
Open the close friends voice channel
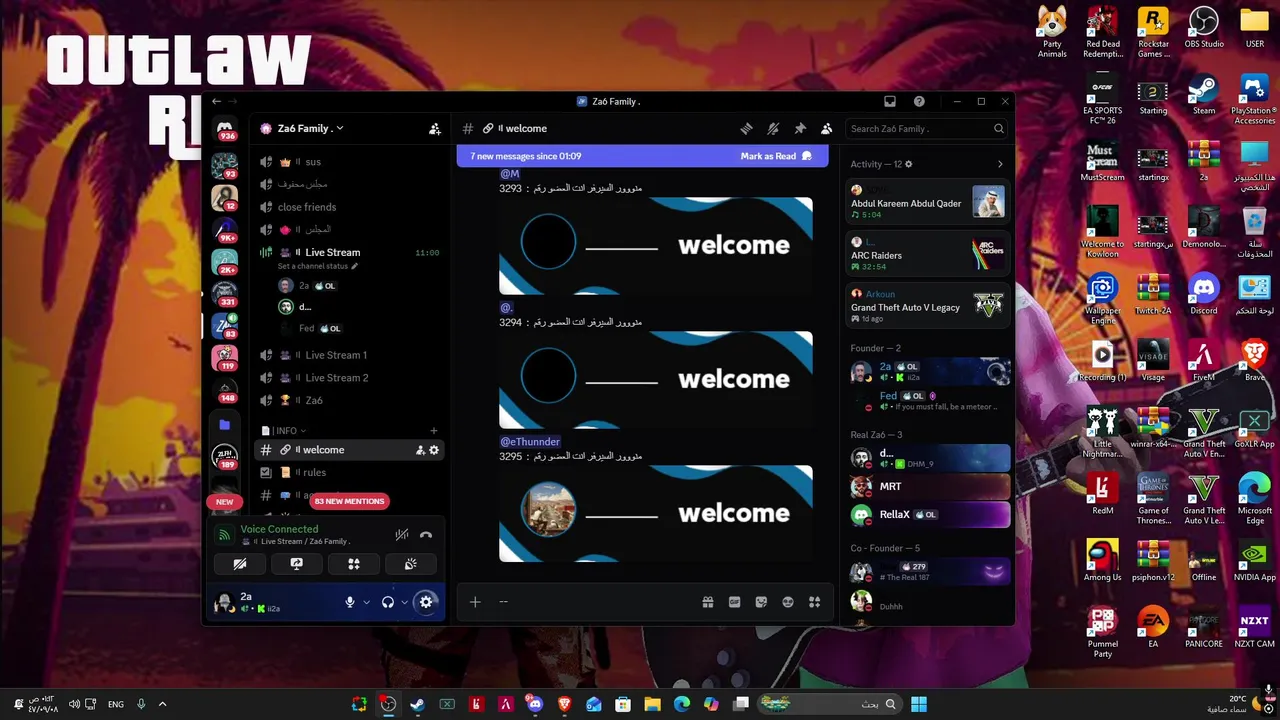click(x=307, y=207)
